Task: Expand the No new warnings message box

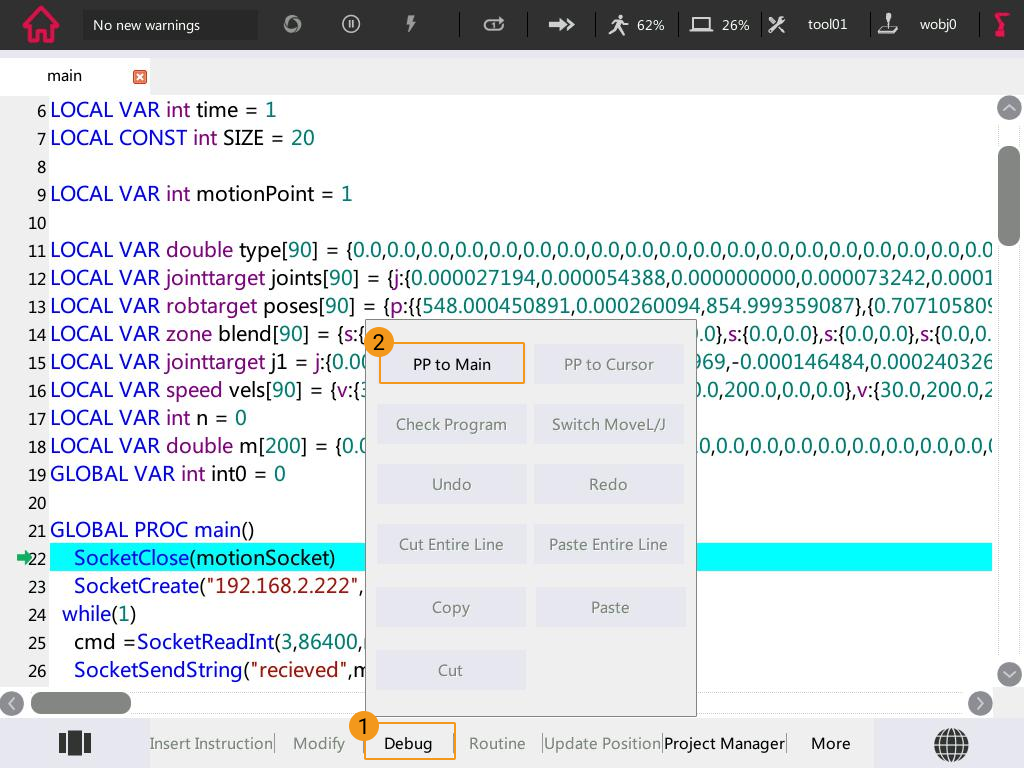Action: pyautogui.click(x=170, y=25)
